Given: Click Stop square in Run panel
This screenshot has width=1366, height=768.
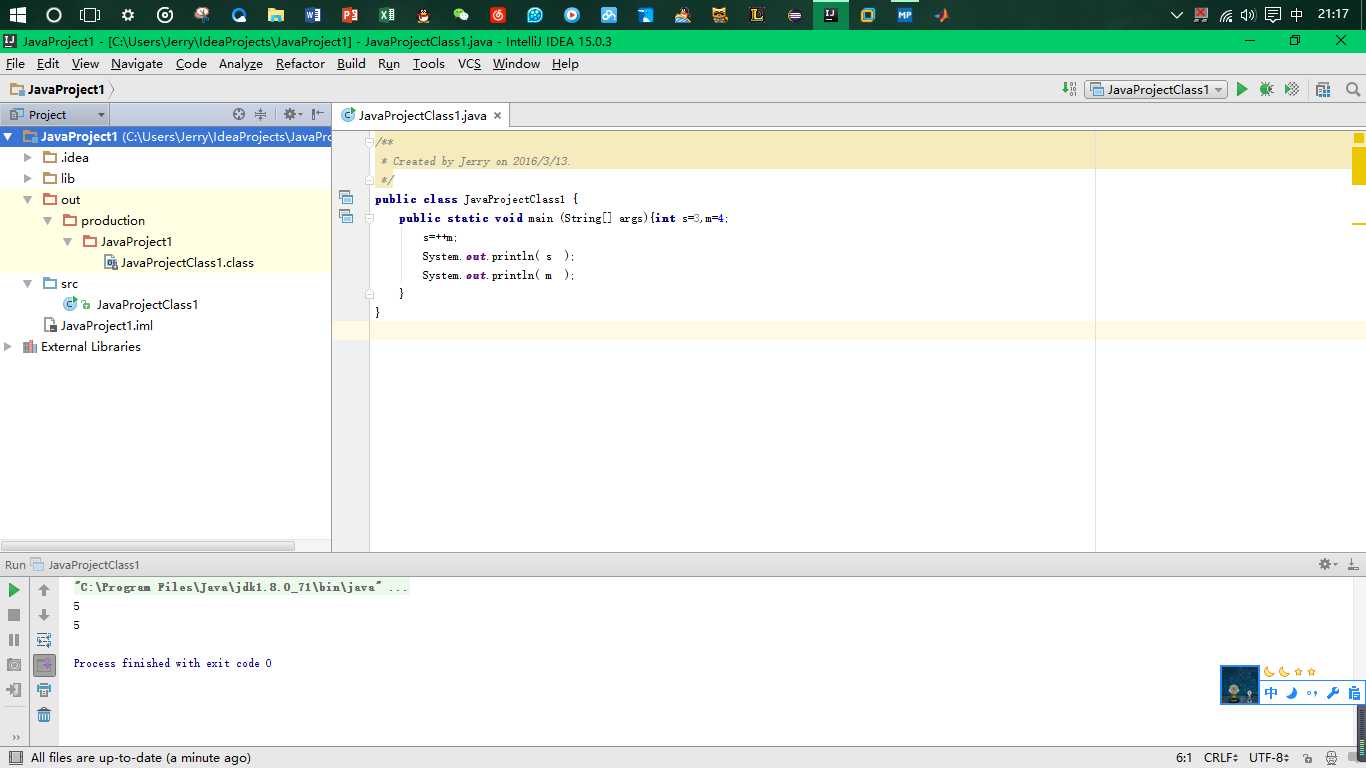Looking at the screenshot, I should [14, 615].
